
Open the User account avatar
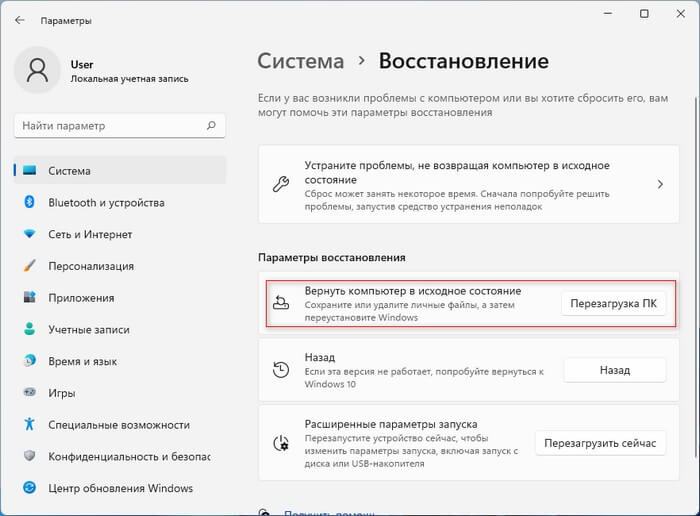coord(37,70)
